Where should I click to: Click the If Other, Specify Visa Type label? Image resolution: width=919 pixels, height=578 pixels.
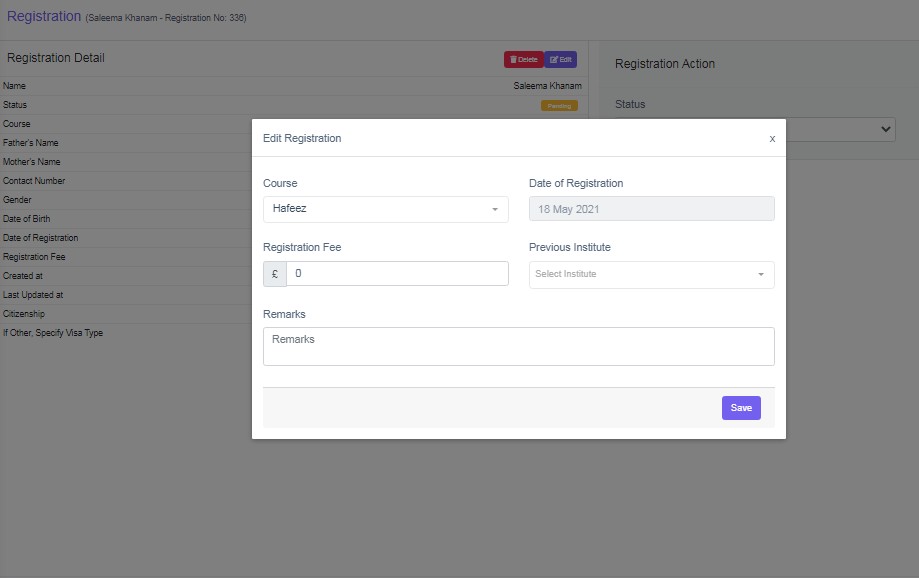click(53, 332)
